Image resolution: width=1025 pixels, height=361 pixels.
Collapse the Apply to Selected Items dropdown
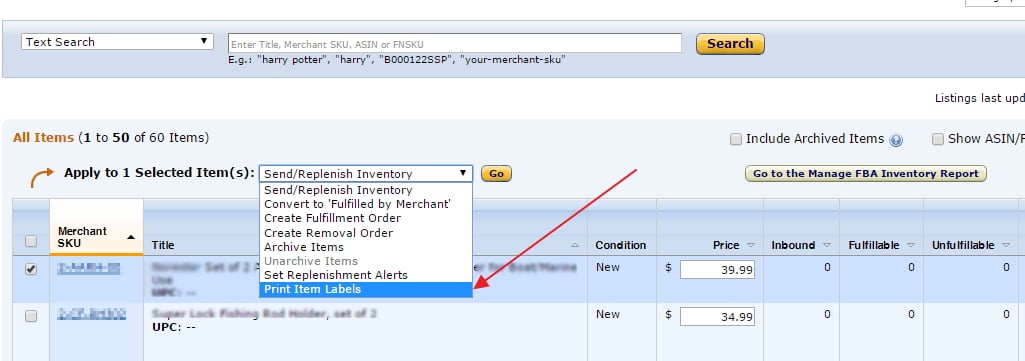366,173
